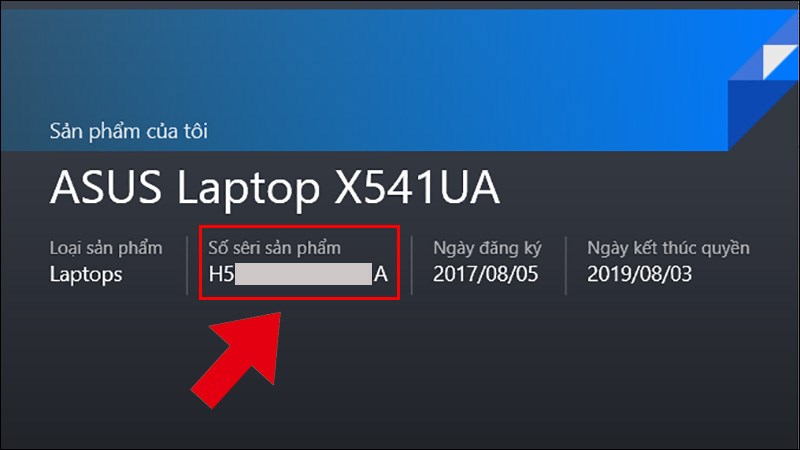The width and height of the screenshot is (800, 450).
Task: Click the word ASUS in product title
Action: coord(106,188)
